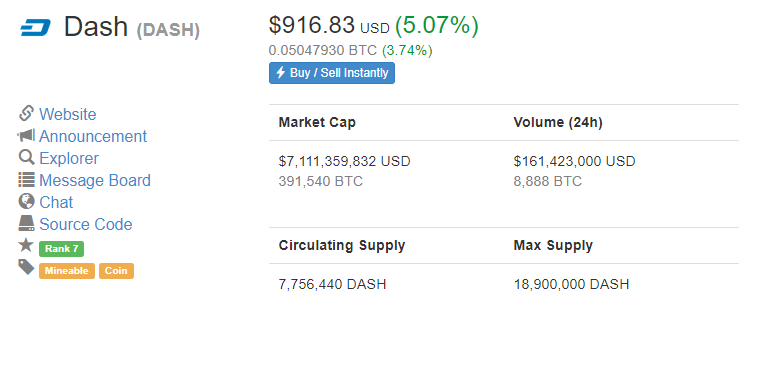Click the megaphone icon beside Announcement
Image resolution: width=781 pixels, height=368 pixels.
(26, 135)
